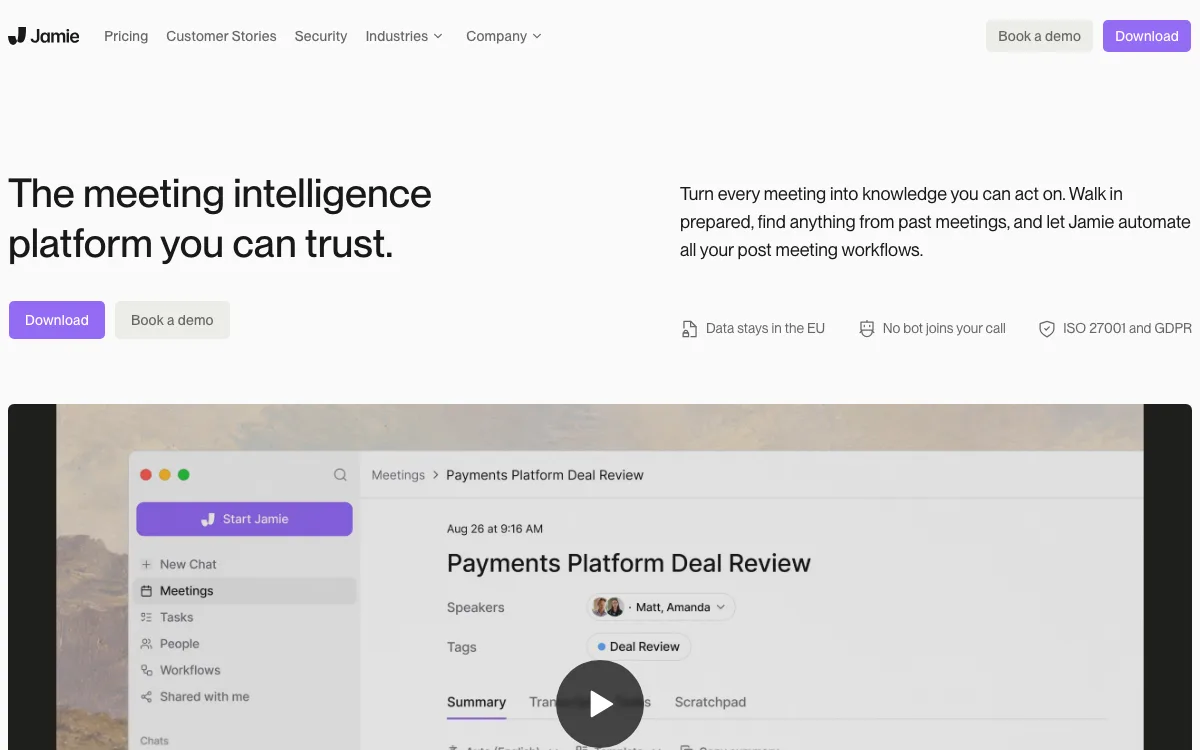Screen dimensions: 1200x750
Task: Click the Meetings calendar icon in sidebar
Action: pos(146,591)
